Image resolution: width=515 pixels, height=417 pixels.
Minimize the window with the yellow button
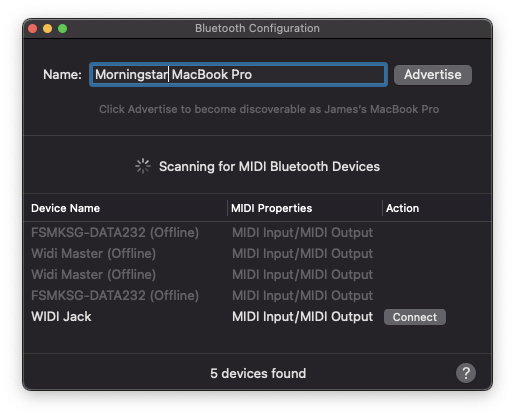pyautogui.click(x=47, y=29)
